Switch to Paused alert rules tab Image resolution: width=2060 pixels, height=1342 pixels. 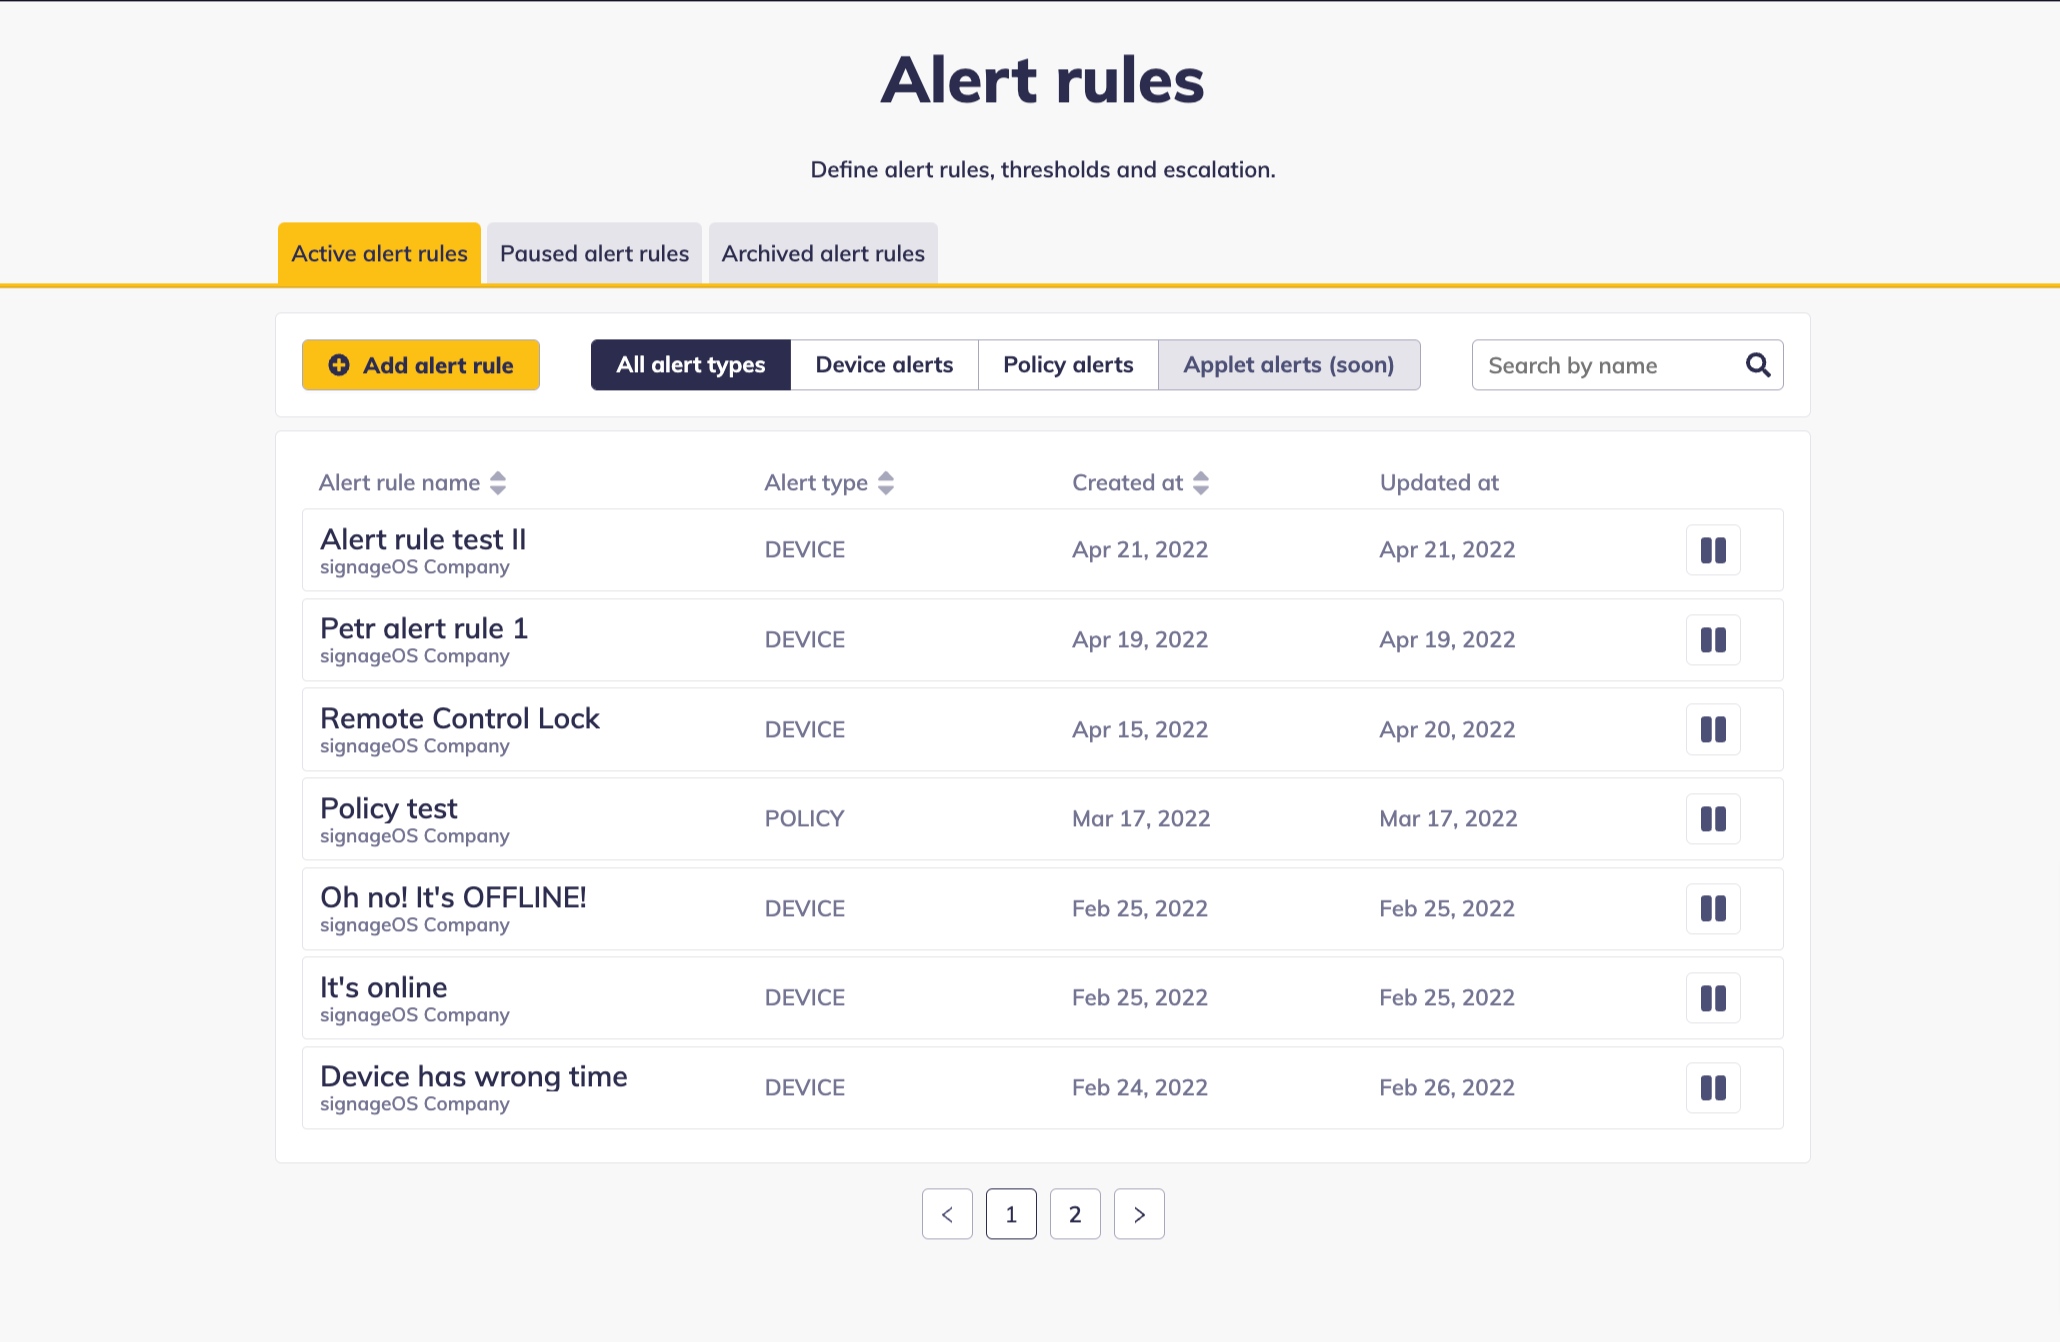(x=594, y=254)
